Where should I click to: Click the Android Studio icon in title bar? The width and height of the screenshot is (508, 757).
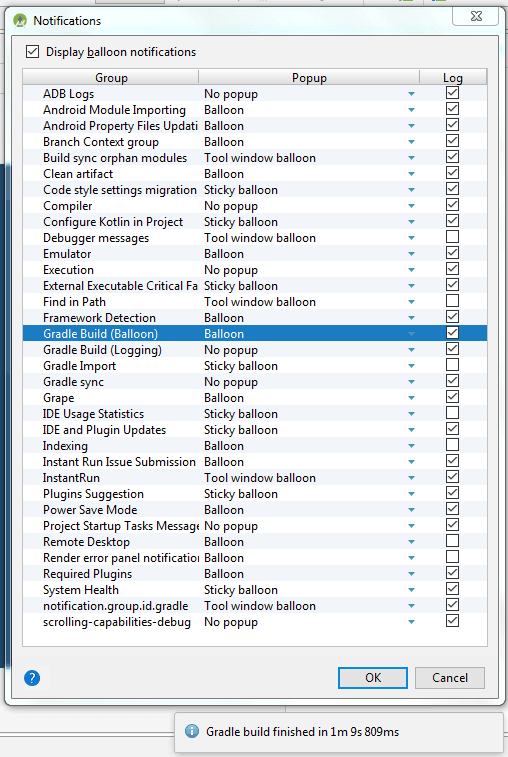coord(20,21)
